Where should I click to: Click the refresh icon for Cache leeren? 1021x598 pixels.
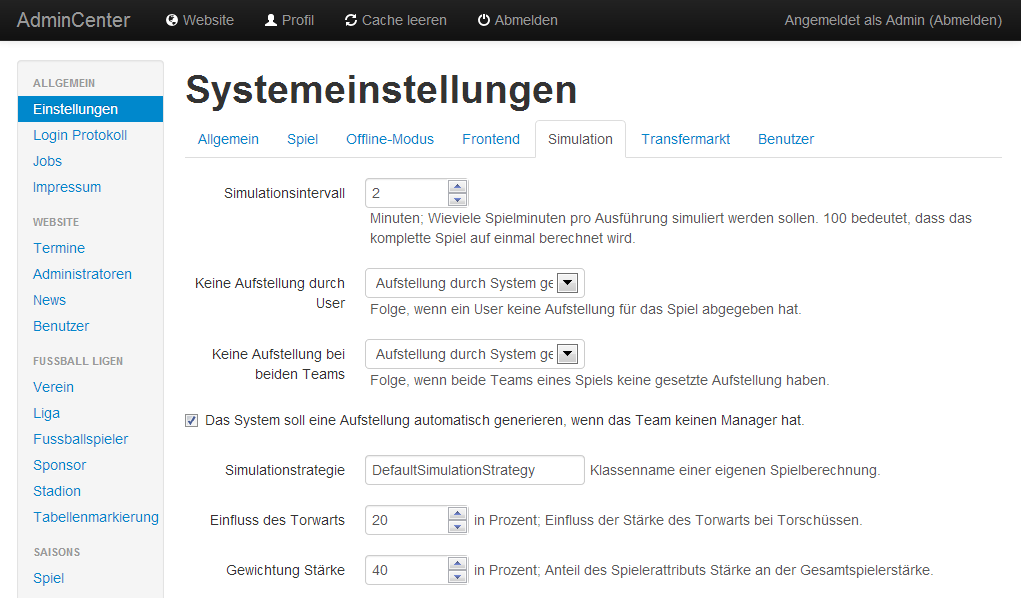pos(351,20)
